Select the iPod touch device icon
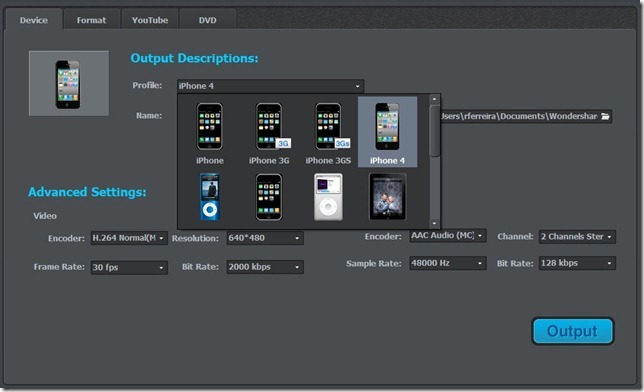 pyautogui.click(x=269, y=197)
